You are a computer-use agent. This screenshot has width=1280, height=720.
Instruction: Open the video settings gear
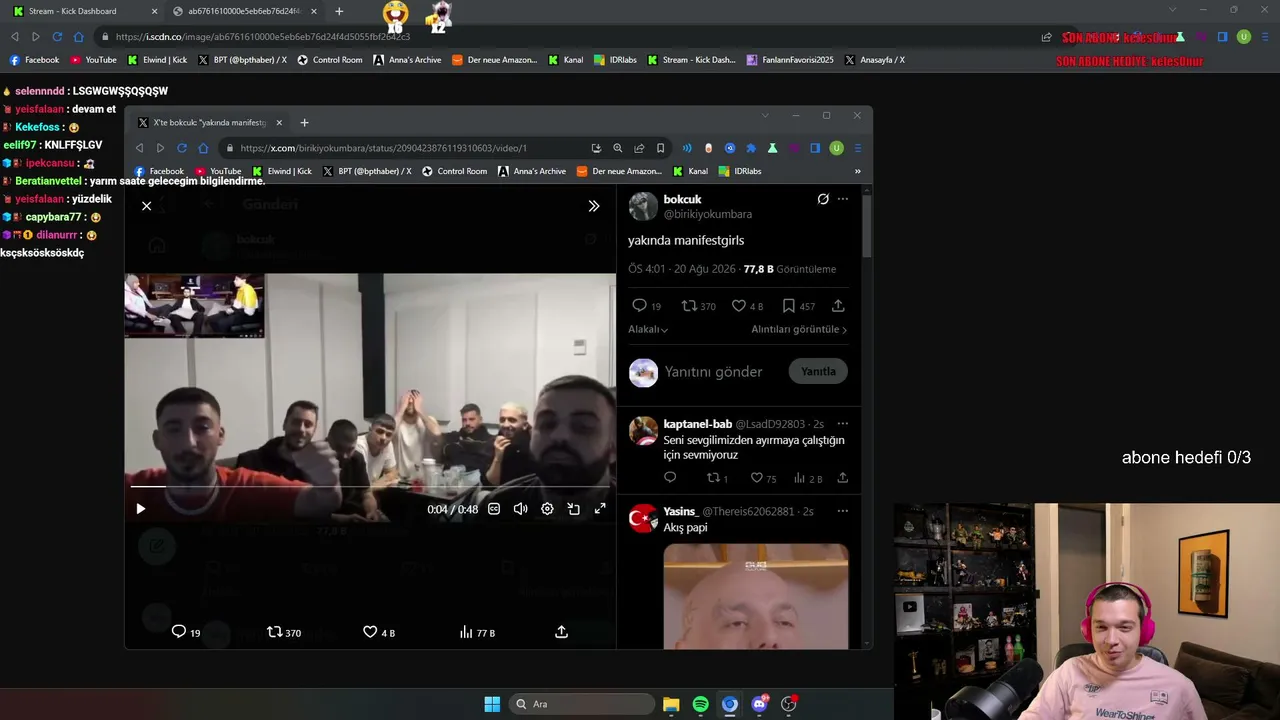coord(547,509)
